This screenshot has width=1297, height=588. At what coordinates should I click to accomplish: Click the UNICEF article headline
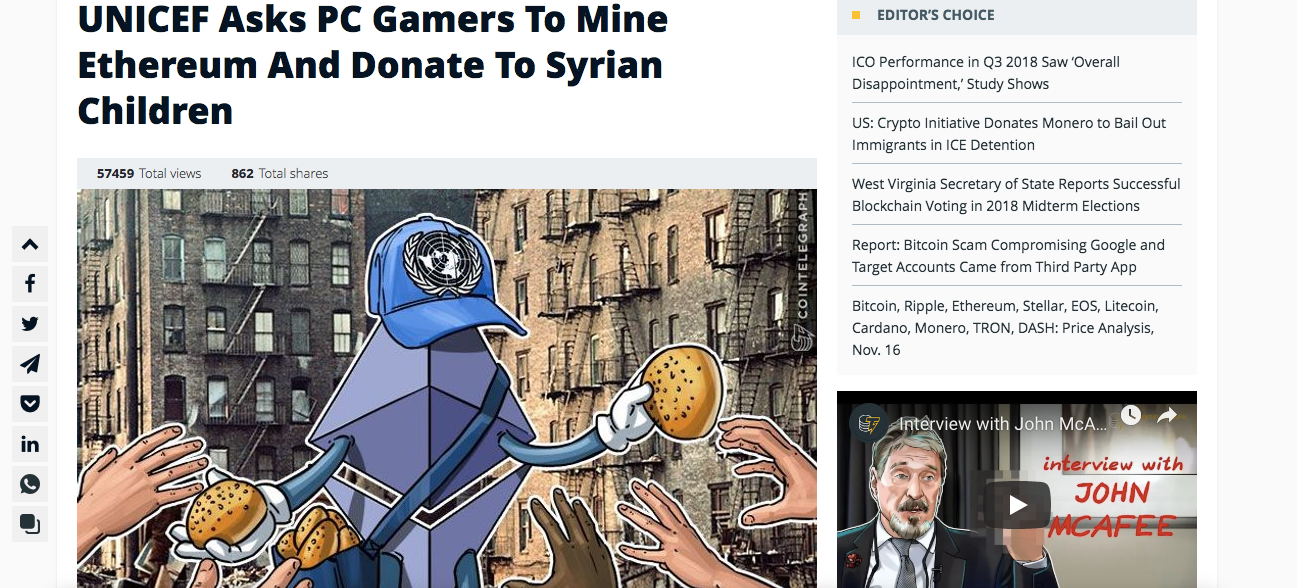372,64
